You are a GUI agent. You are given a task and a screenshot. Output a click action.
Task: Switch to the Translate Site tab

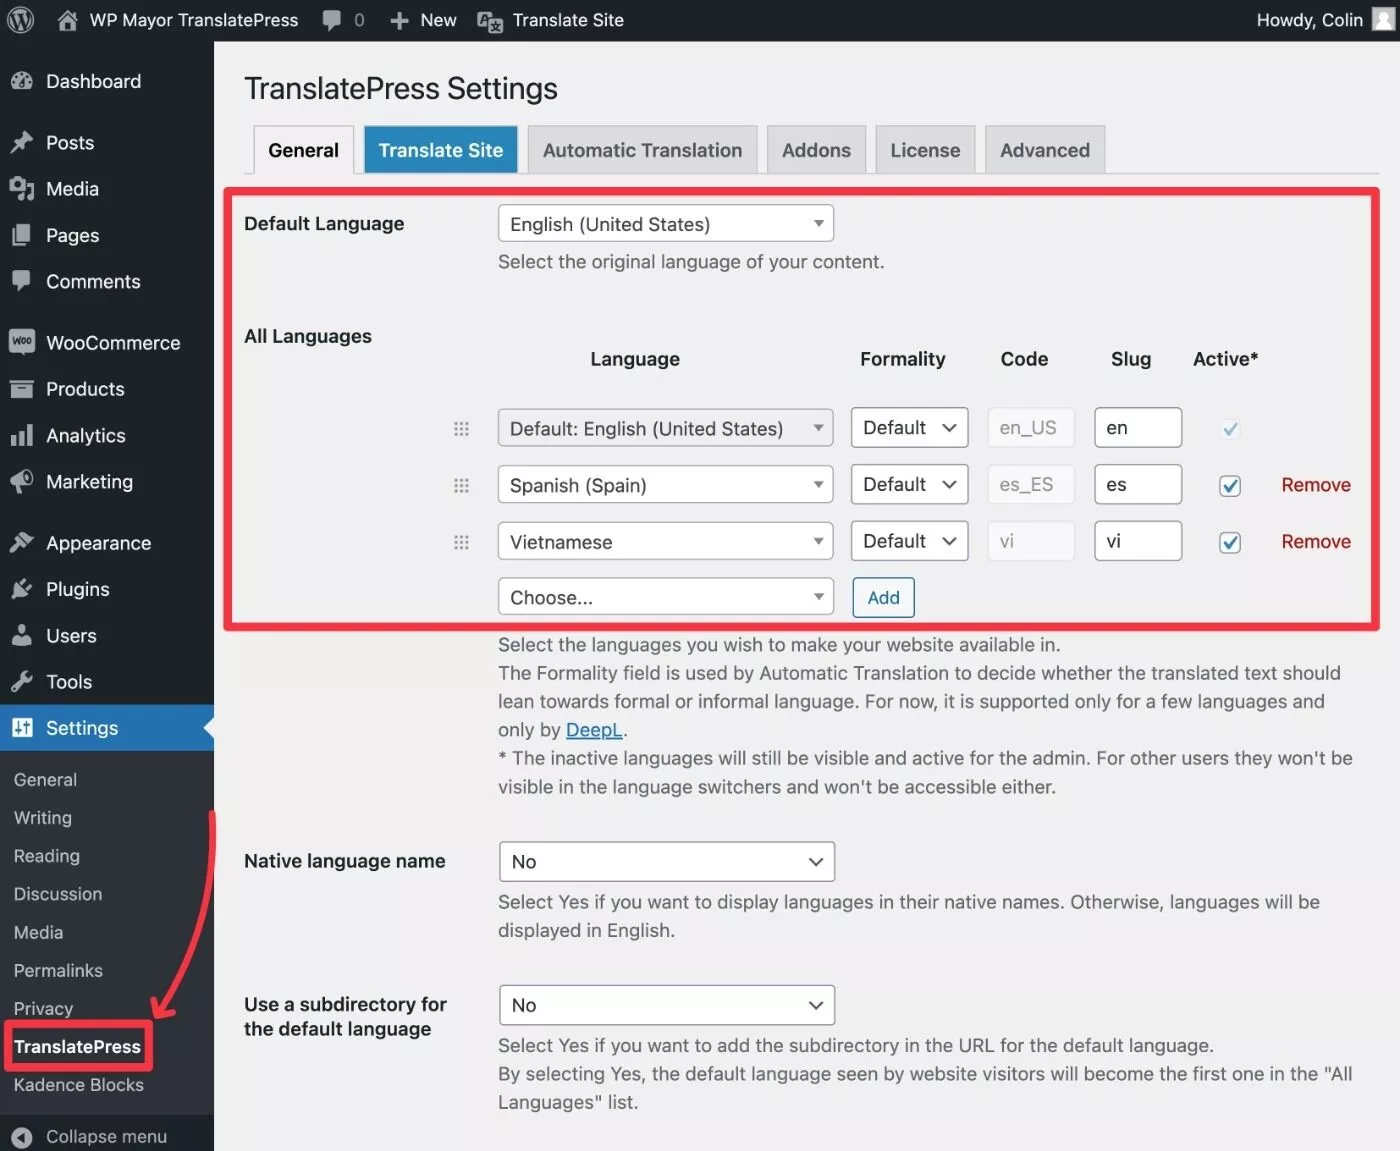pyautogui.click(x=441, y=150)
